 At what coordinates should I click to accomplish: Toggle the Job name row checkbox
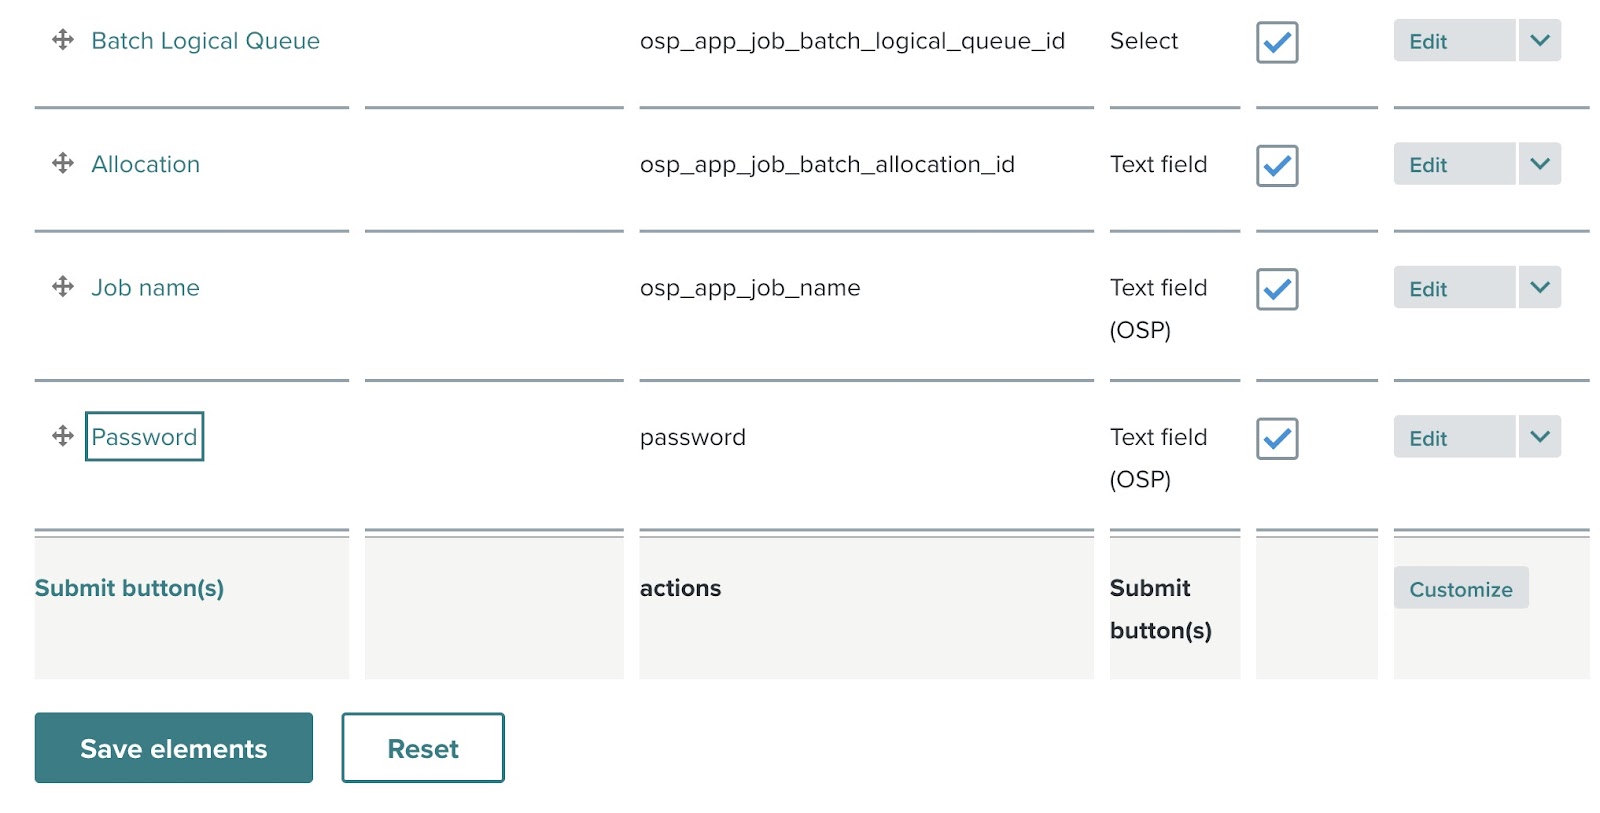1277,289
